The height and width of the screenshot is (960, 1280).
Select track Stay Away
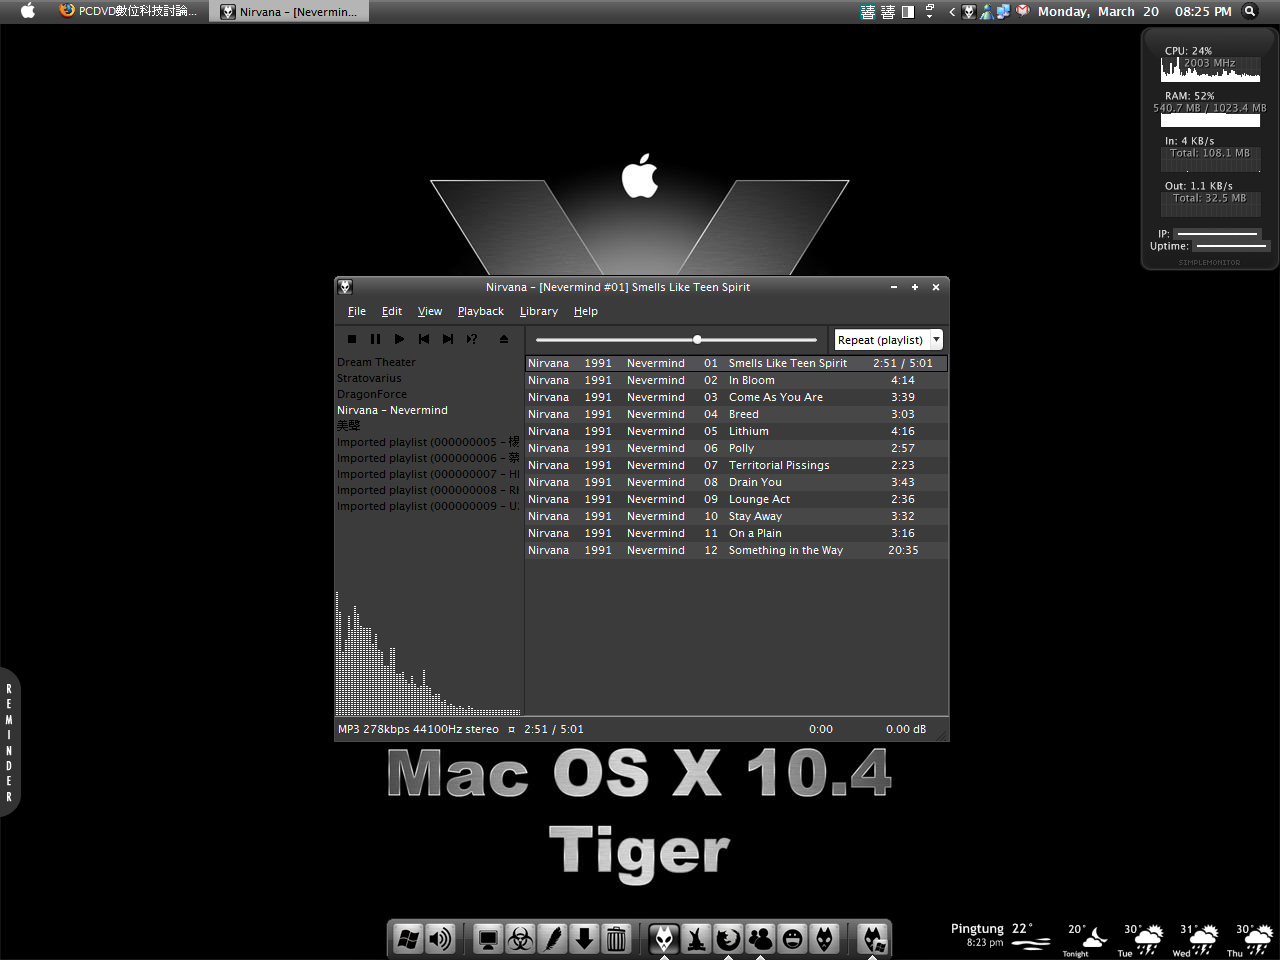736,516
